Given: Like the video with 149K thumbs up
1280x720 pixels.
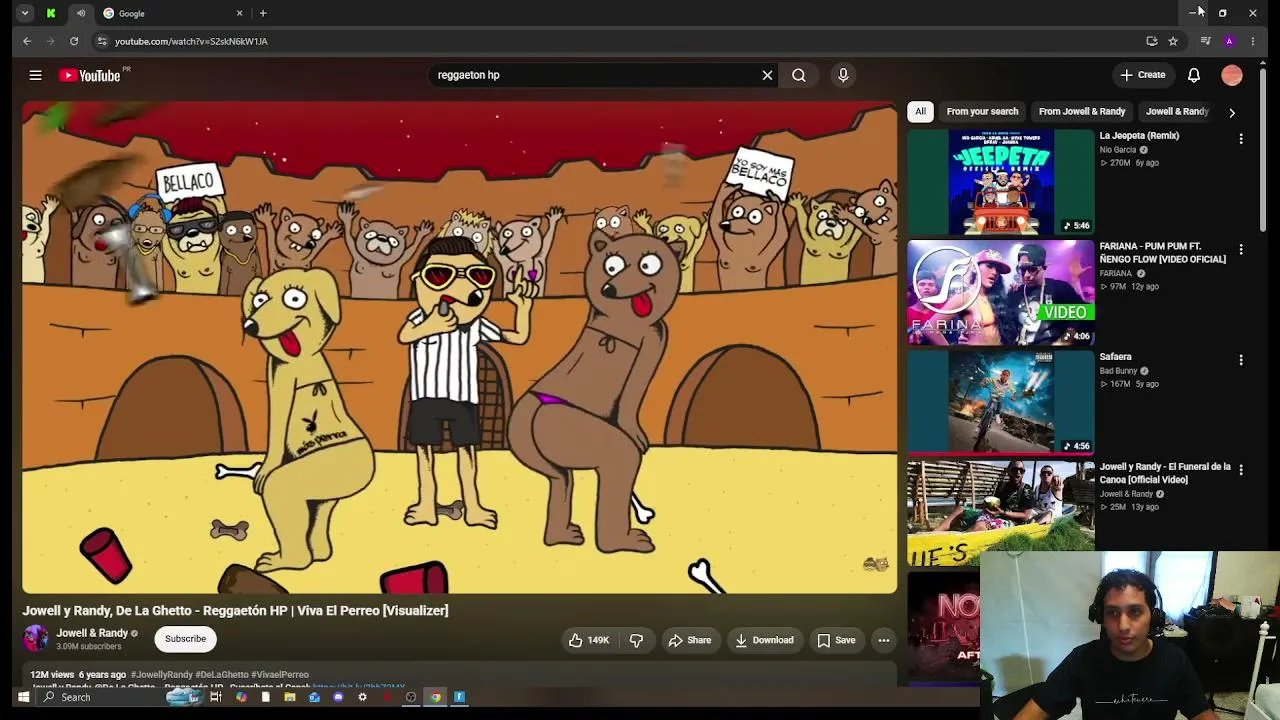Looking at the screenshot, I should pos(588,640).
